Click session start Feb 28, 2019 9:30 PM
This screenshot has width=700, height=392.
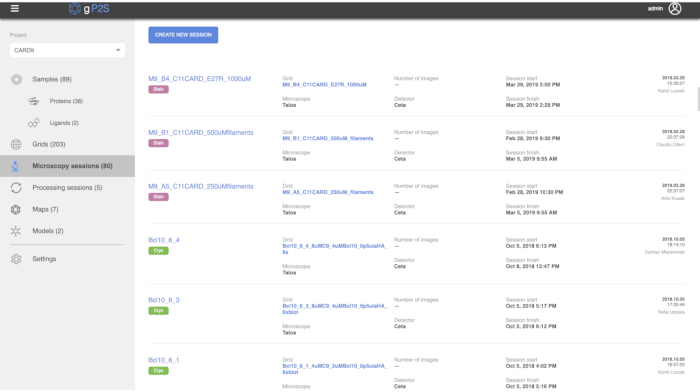pyautogui.click(x=533, y=138)
